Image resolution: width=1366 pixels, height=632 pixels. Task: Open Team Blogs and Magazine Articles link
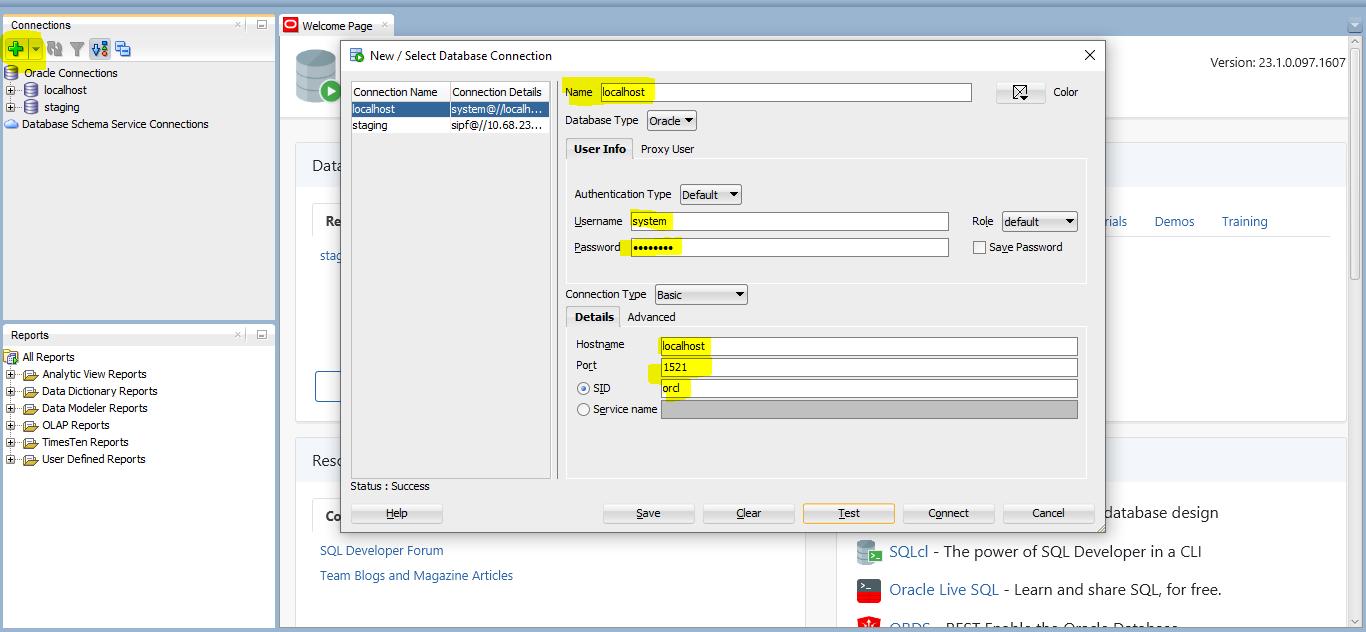(416, 575)
